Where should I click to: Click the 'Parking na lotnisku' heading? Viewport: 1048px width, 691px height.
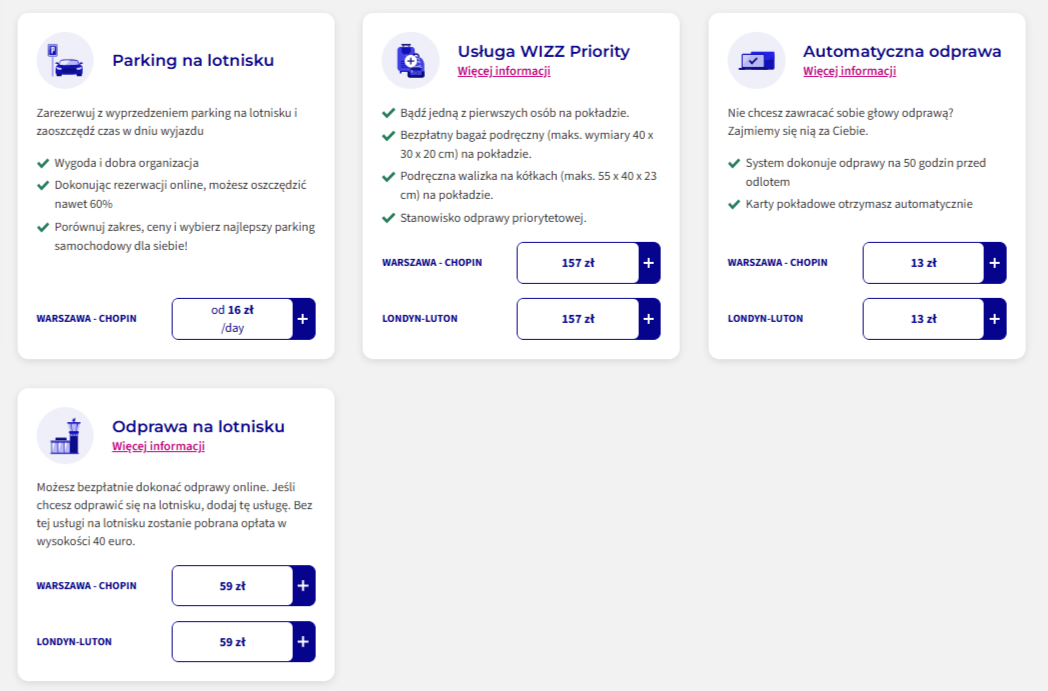(x=193, y=60)
